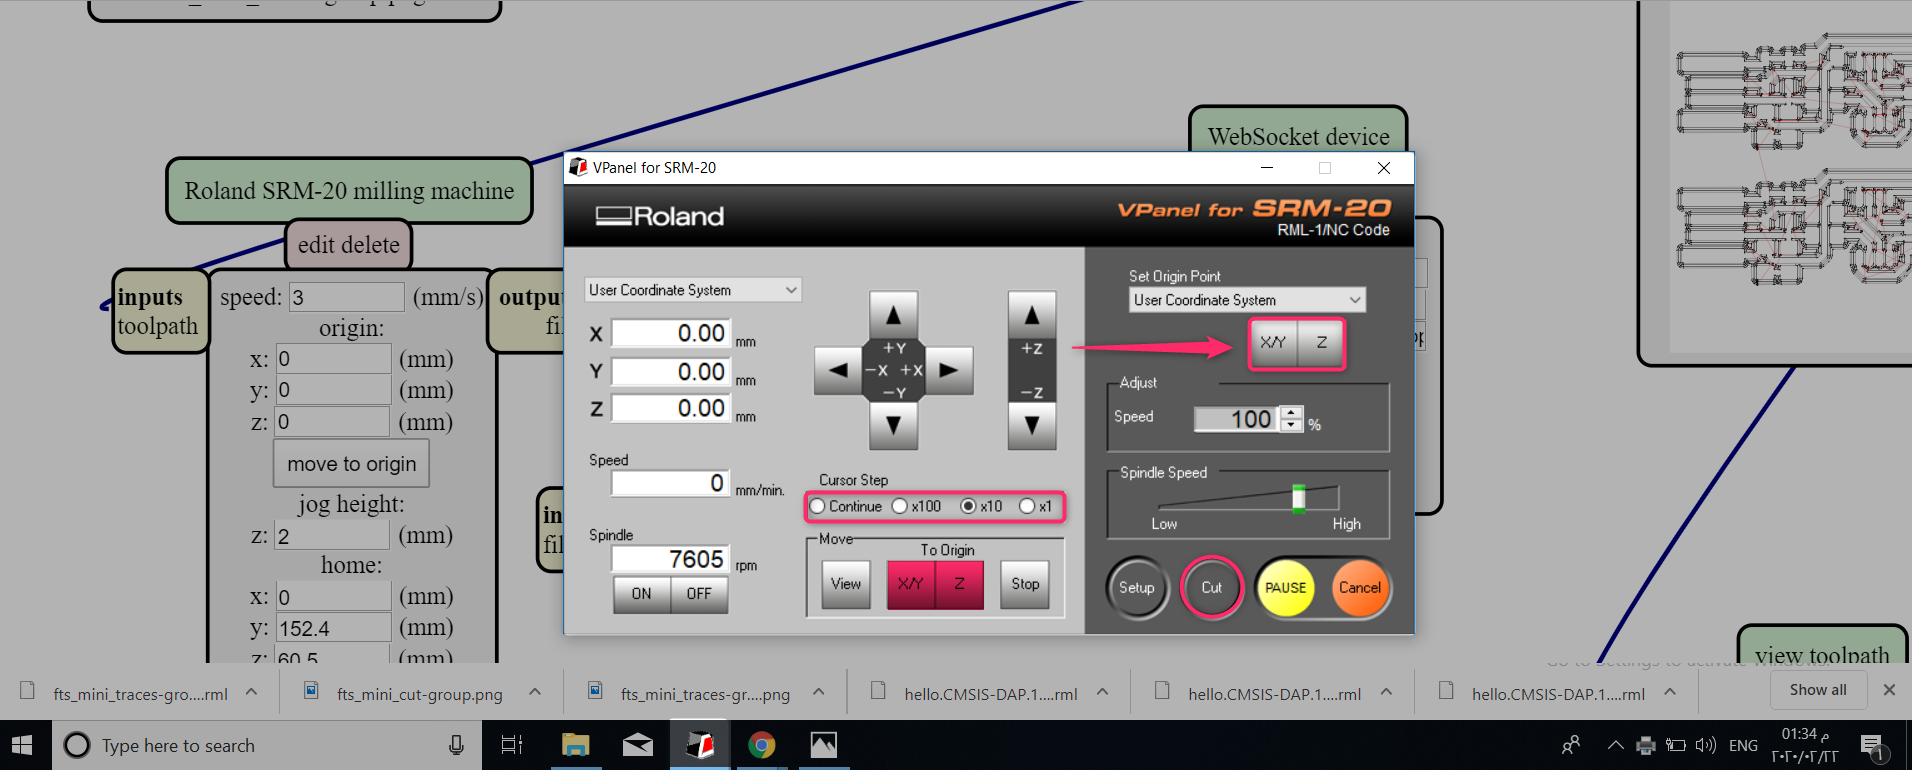The image size is (1912, 770).
Task: Open options for fts_mini_traces-gr....png download
Action: point(819,693)
